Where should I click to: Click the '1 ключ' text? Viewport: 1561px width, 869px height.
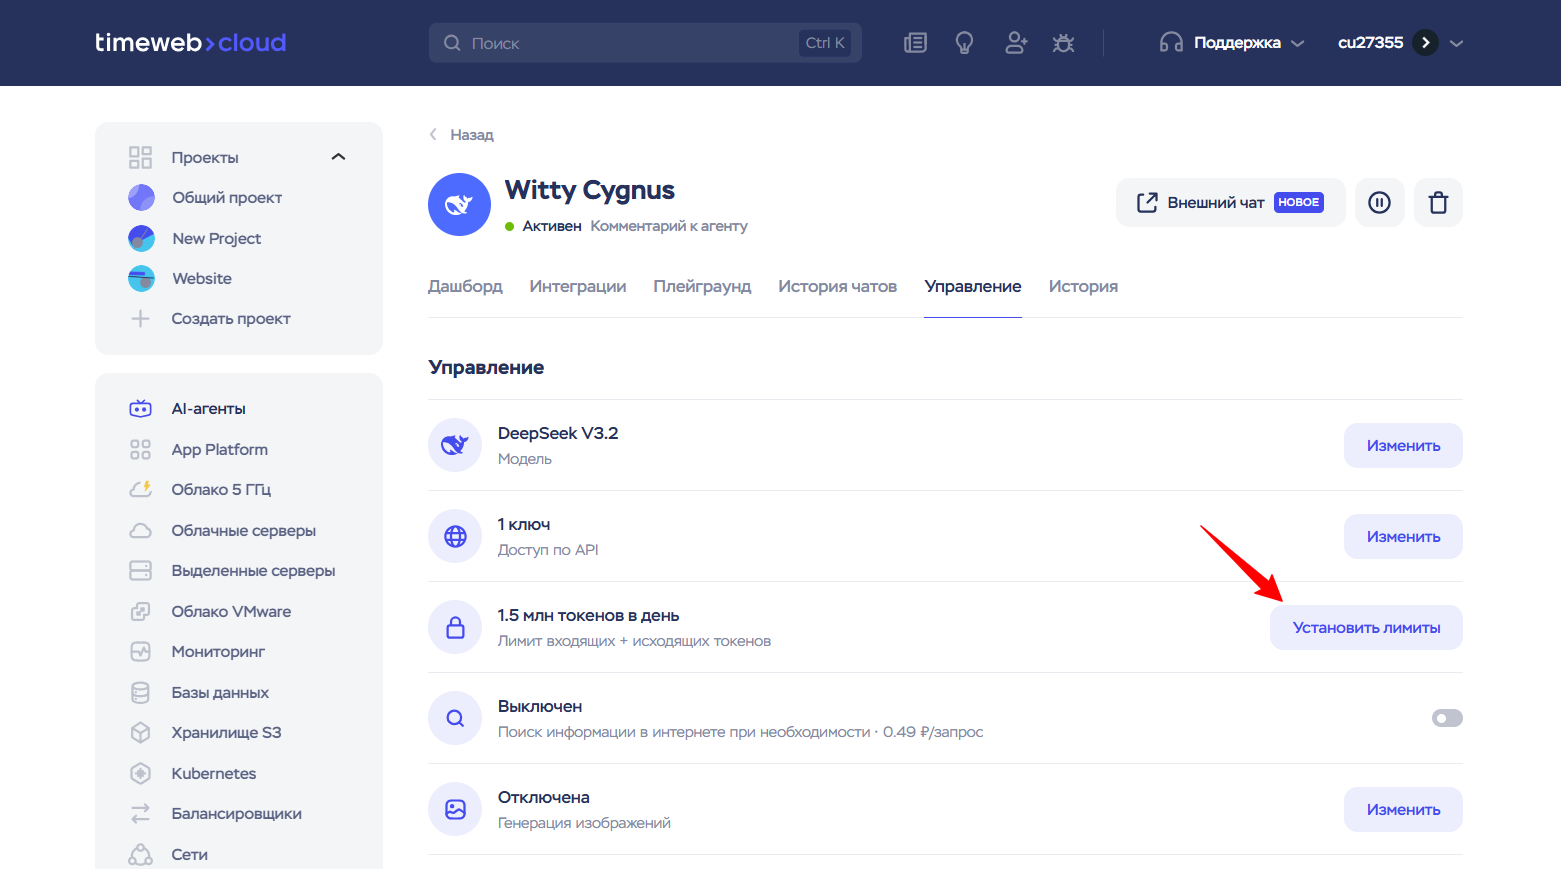pos(524,524)
